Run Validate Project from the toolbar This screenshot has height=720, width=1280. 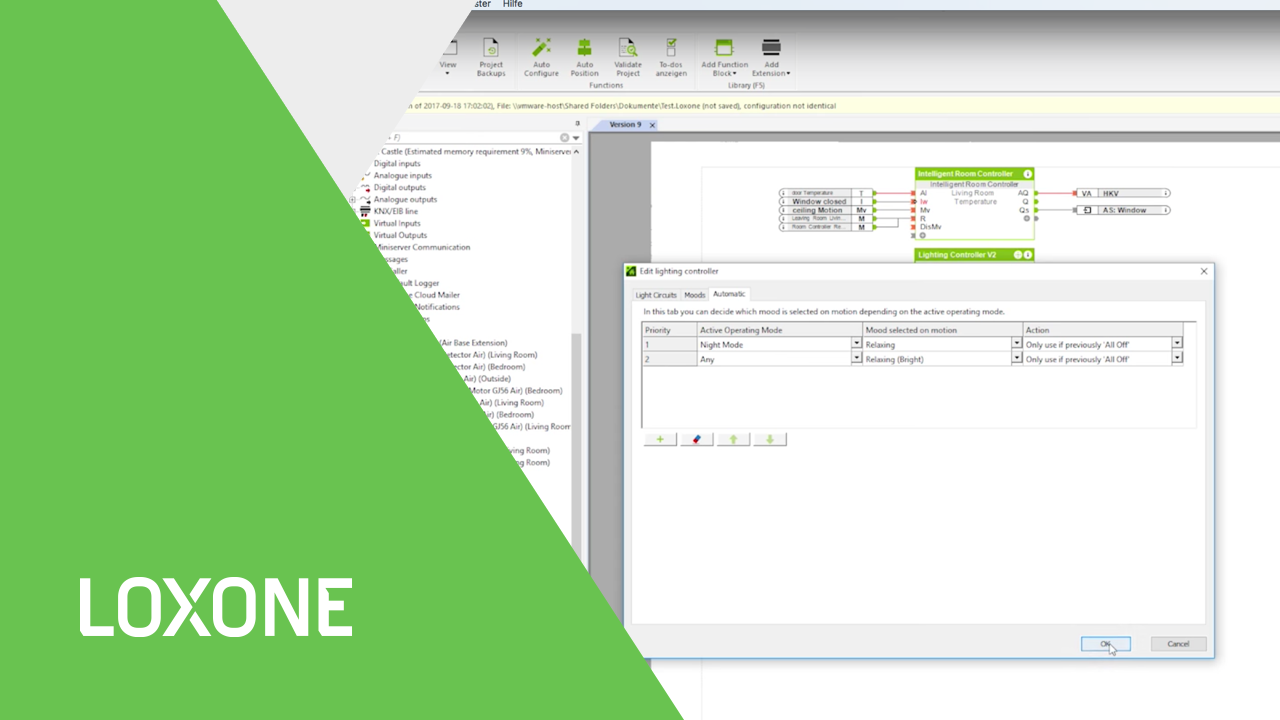click(628, 48)
